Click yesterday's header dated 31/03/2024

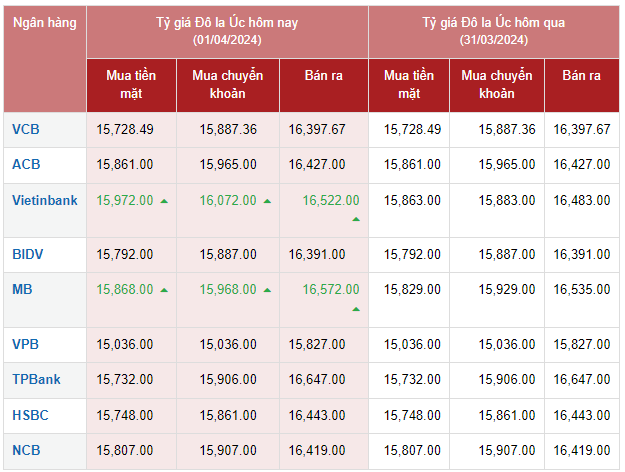493,30
